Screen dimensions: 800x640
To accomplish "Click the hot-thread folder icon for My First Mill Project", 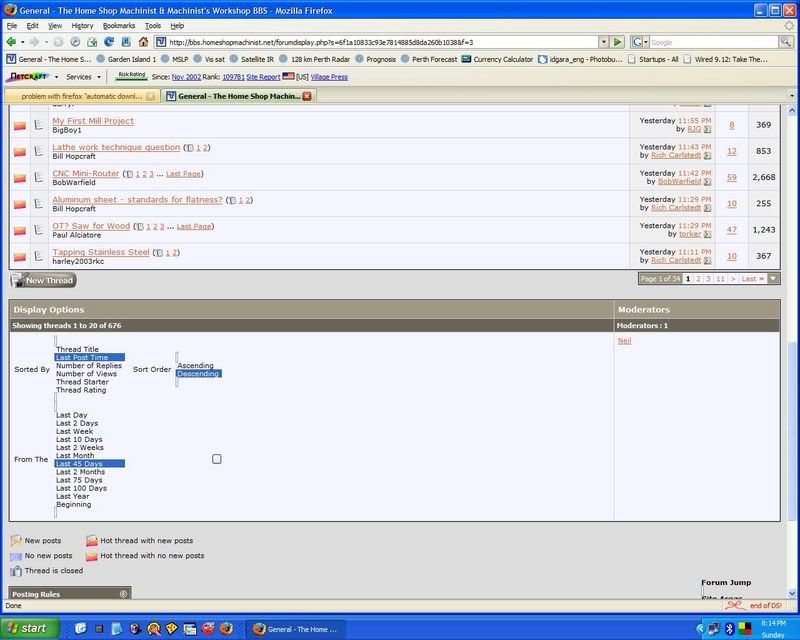I will pos(20,126).
